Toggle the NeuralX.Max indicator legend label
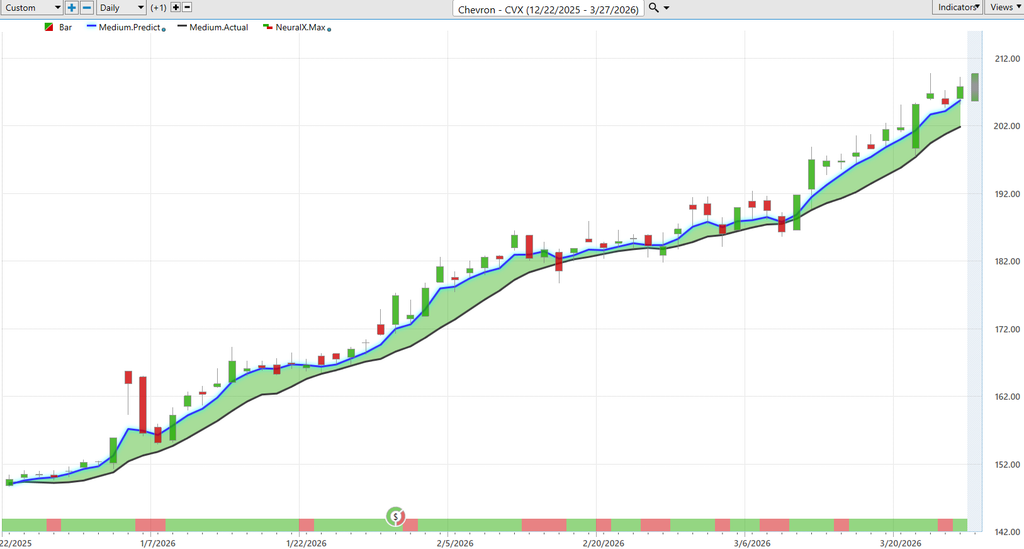The image size is (1024, 549). point(300,27)
